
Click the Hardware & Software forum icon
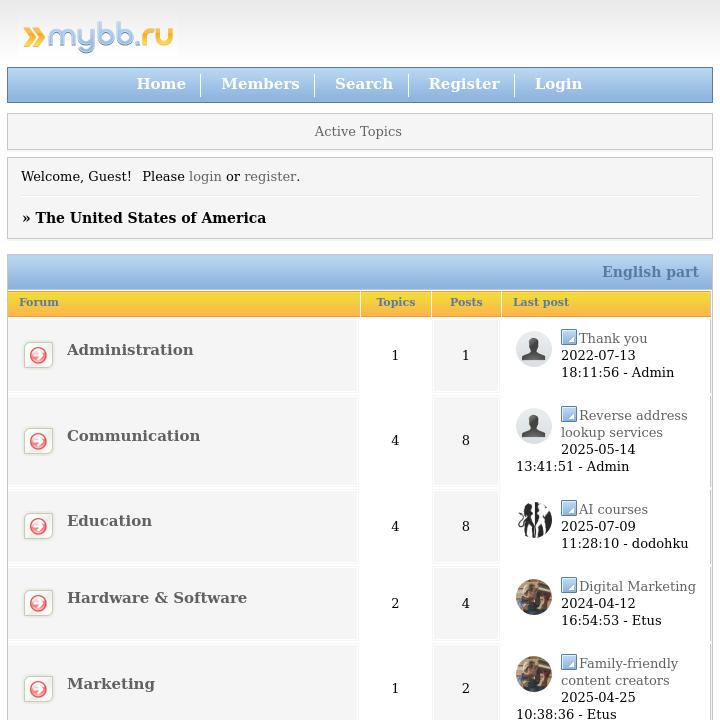(38, 603)
